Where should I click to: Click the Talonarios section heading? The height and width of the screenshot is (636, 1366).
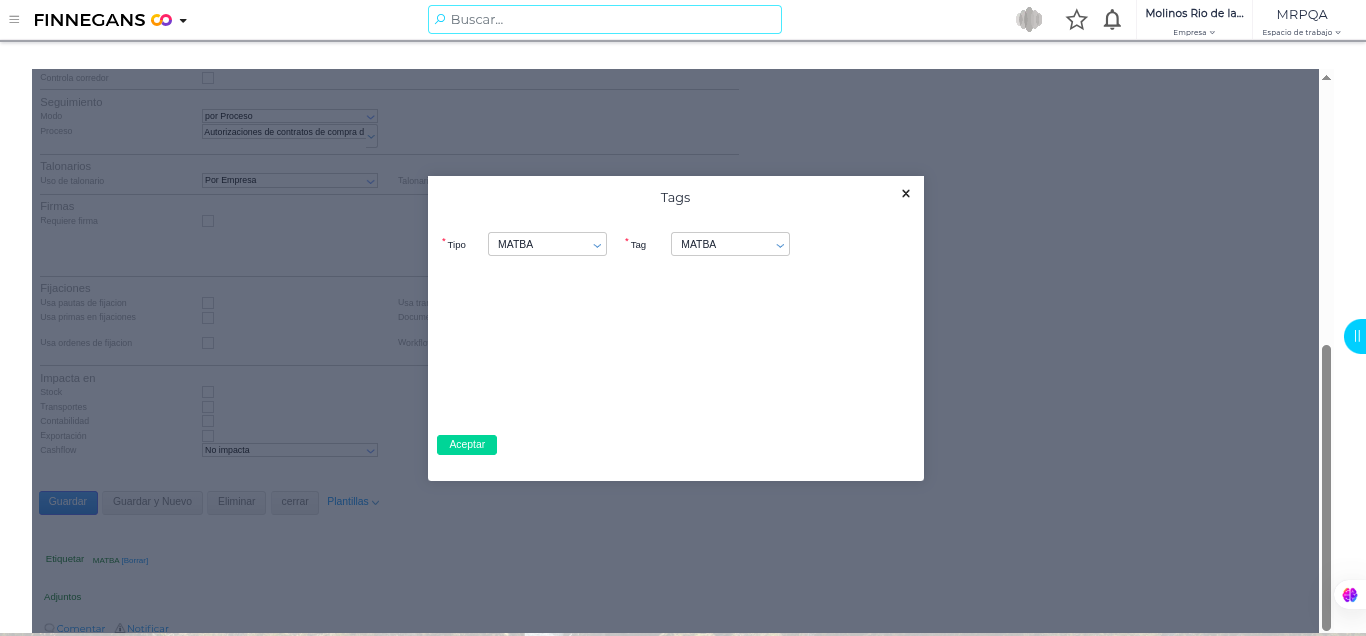click(x=66, y=166)
